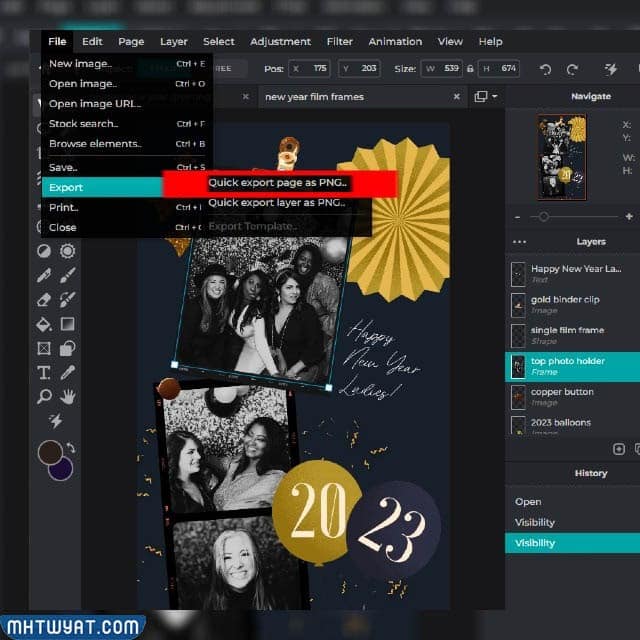
Task: Choose Save from File menu
Action: click(x=127, y=167)
